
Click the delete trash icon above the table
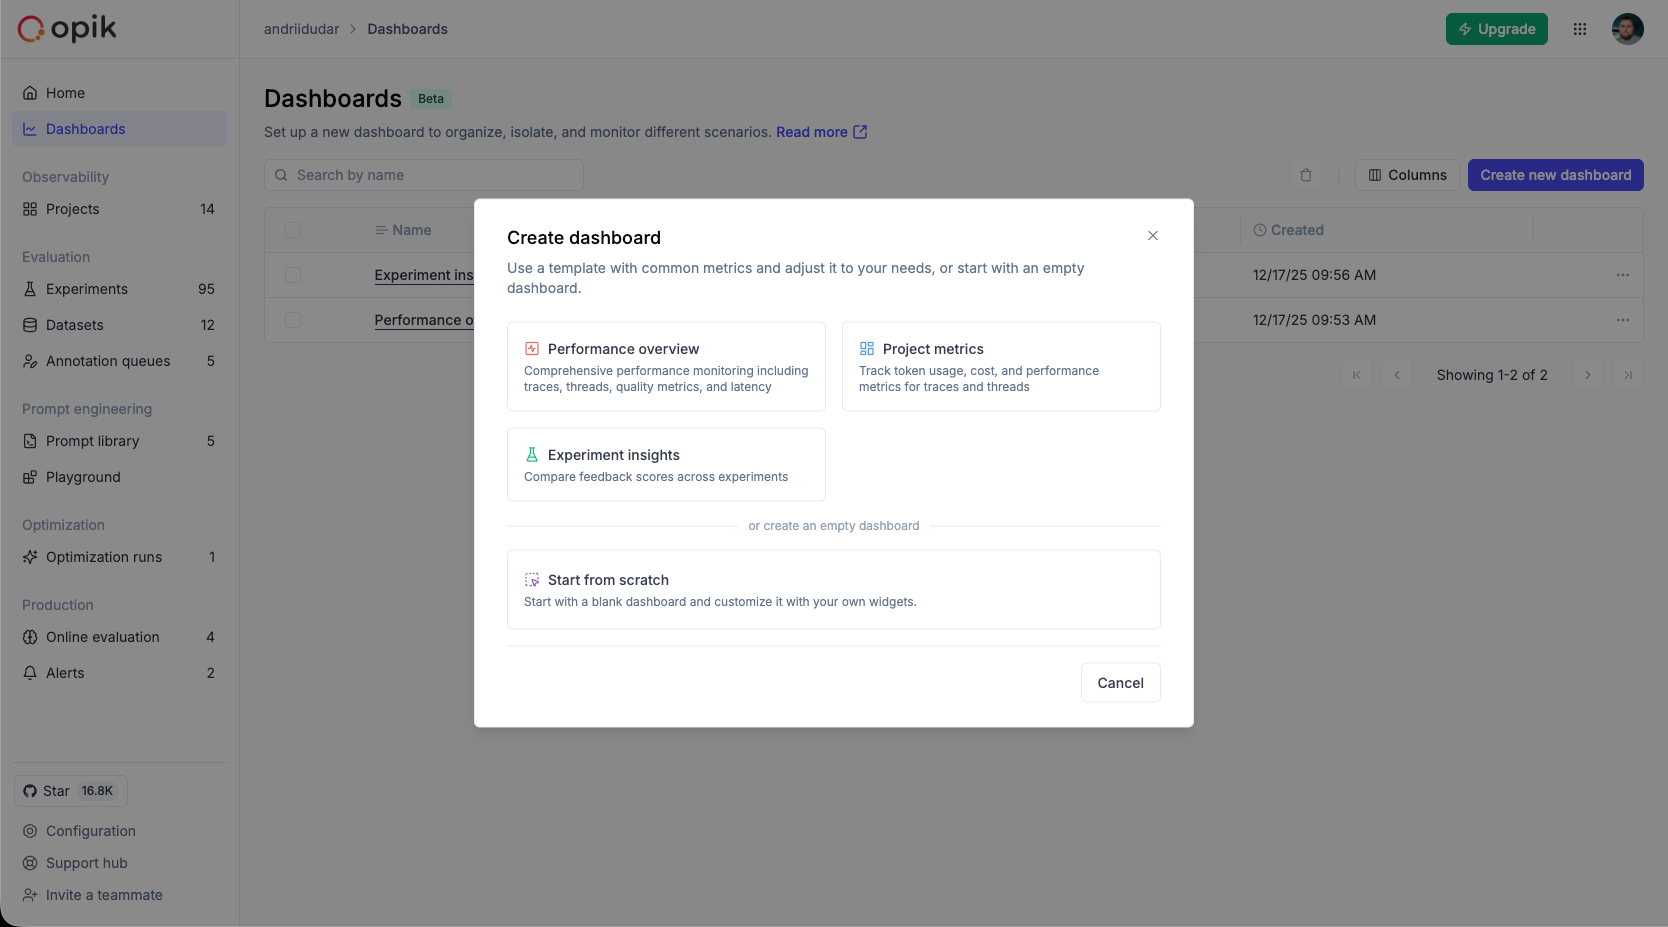coord(1305,174)
